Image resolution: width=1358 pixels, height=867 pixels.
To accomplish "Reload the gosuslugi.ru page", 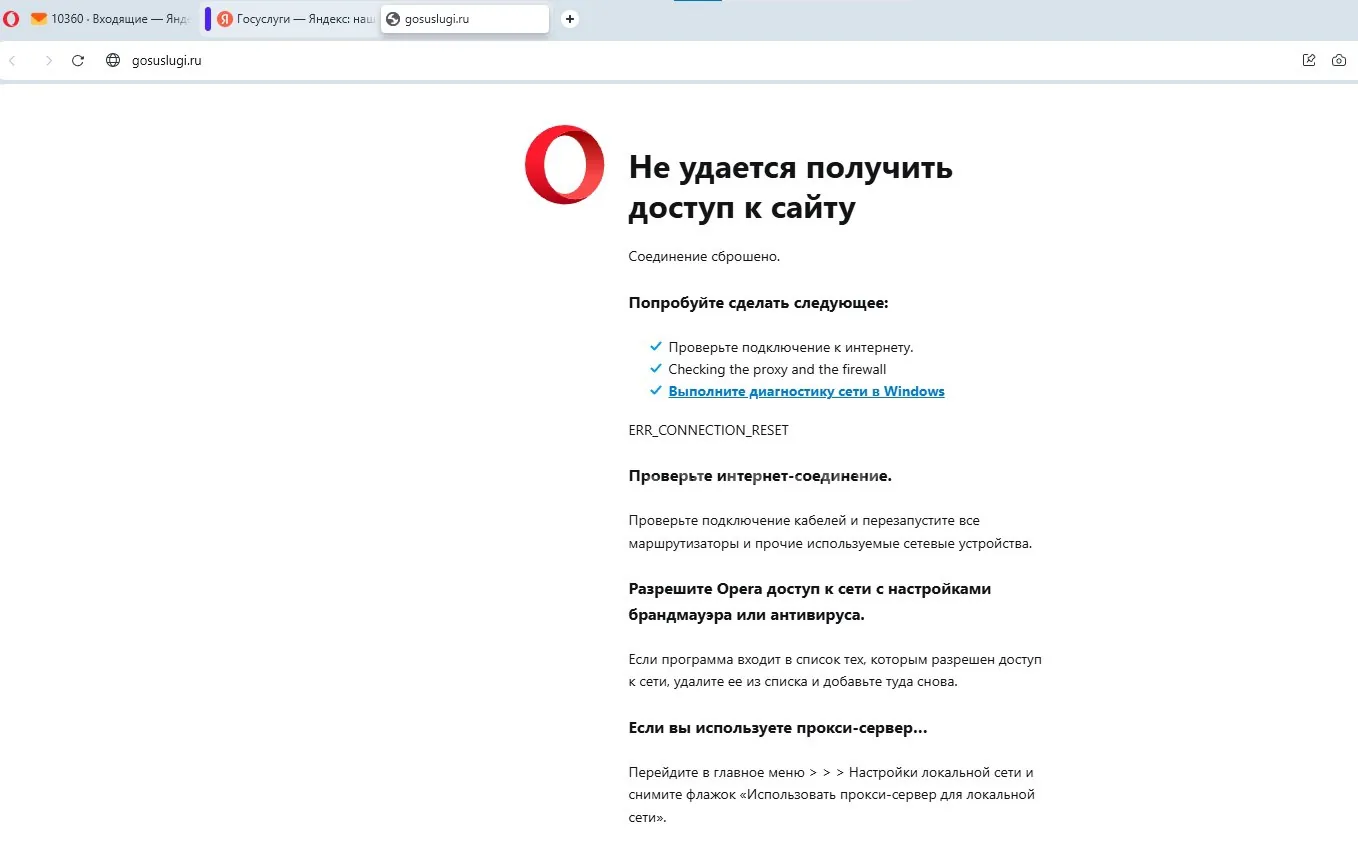I will coord(78,61).
